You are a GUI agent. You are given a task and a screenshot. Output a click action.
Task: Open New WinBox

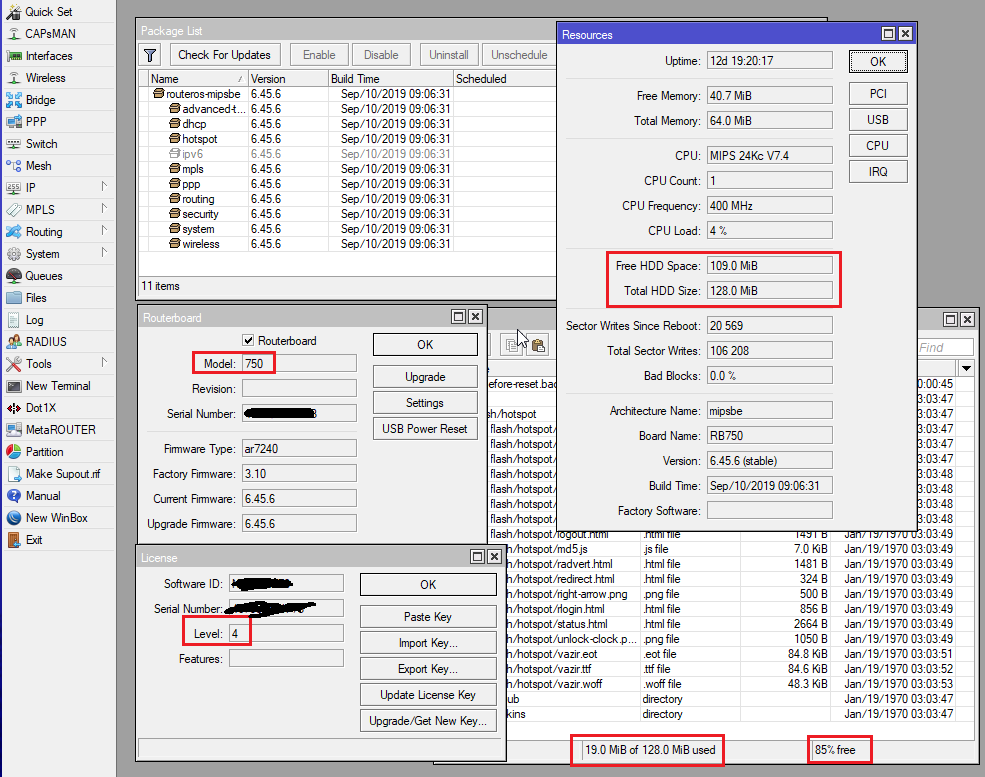57,518
